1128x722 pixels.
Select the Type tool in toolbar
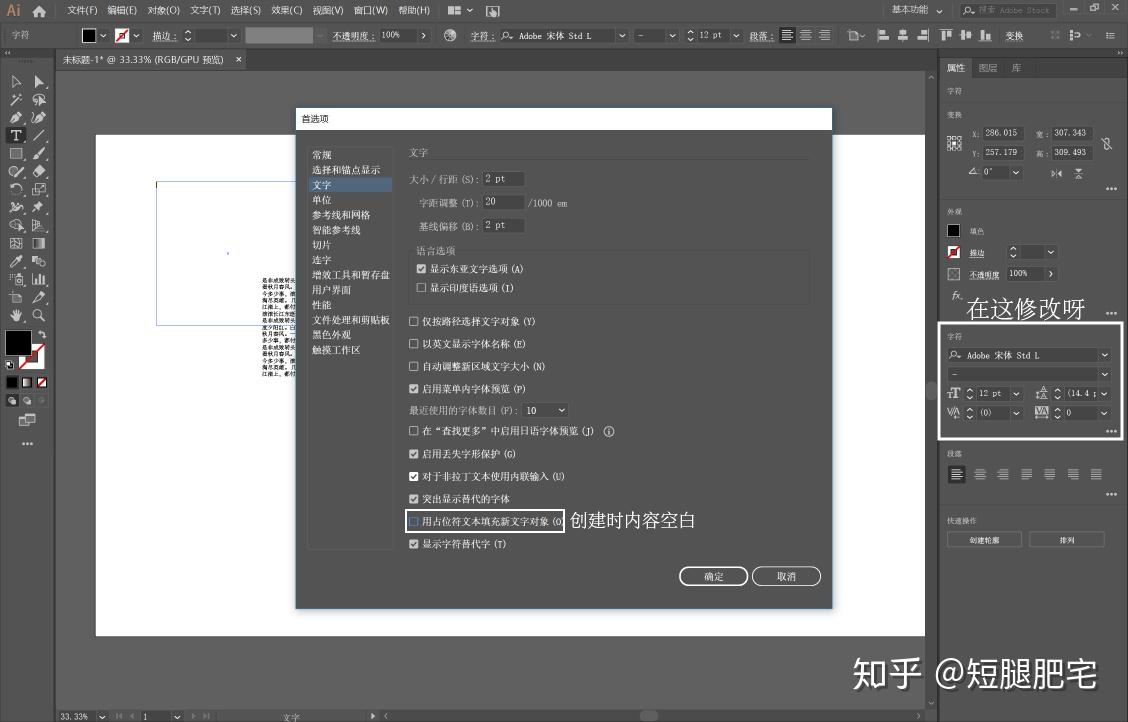16,135
